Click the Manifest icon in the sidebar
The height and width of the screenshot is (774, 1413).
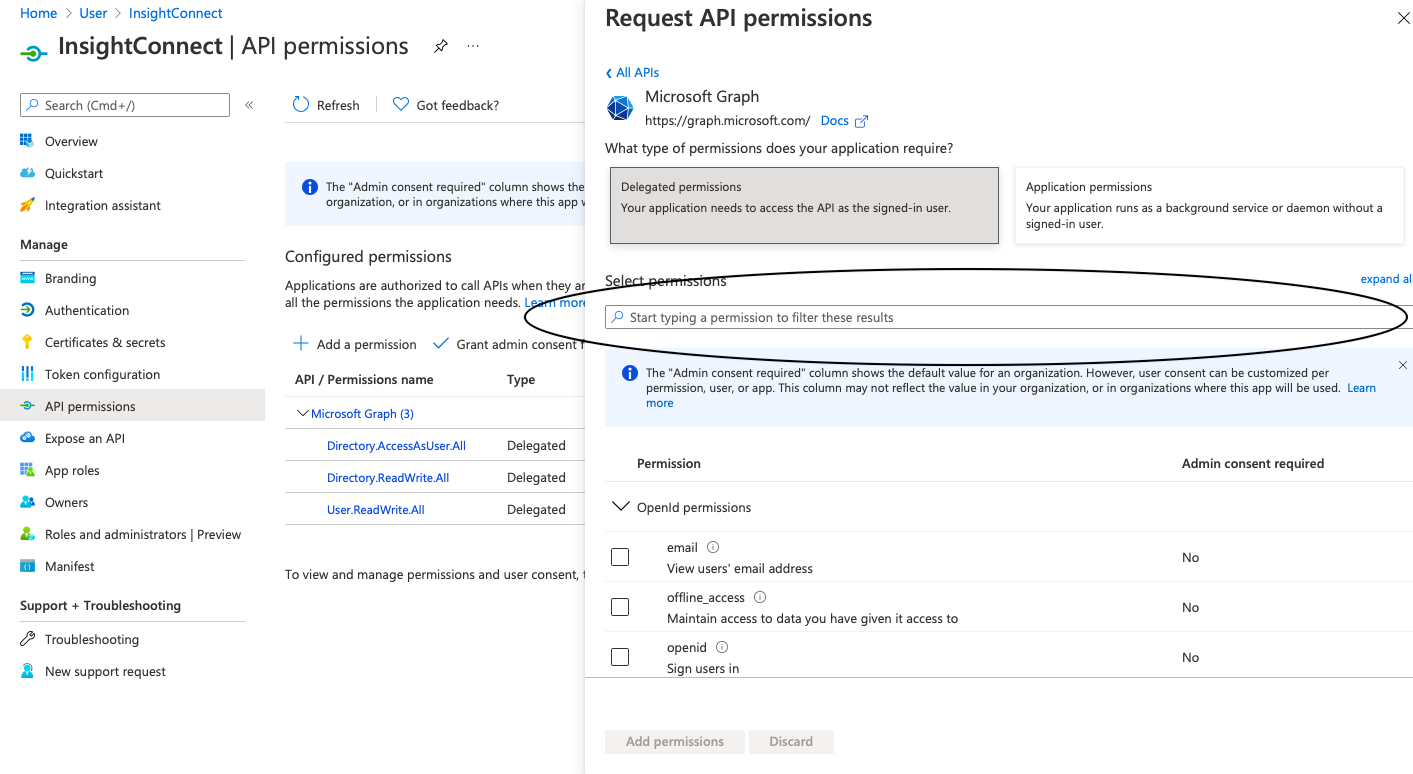[27, 566]
